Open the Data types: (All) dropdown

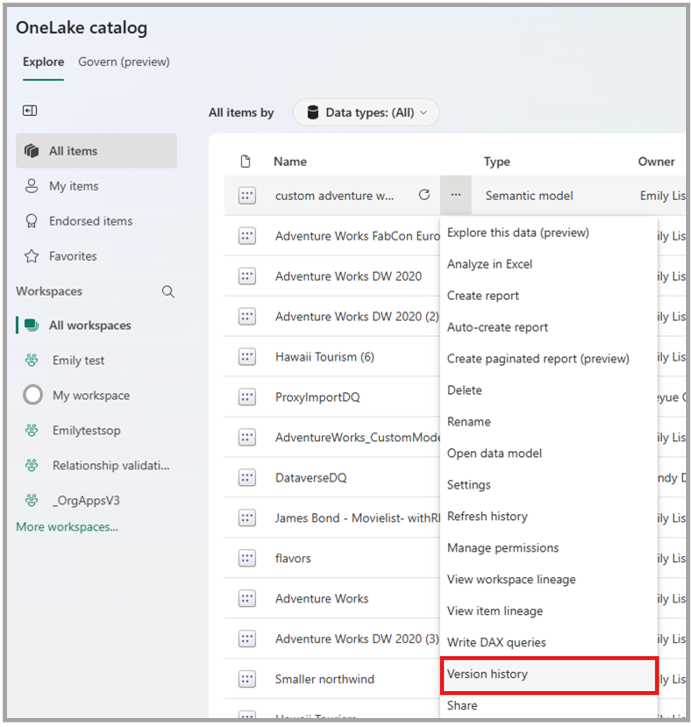[x=366, y=112]
